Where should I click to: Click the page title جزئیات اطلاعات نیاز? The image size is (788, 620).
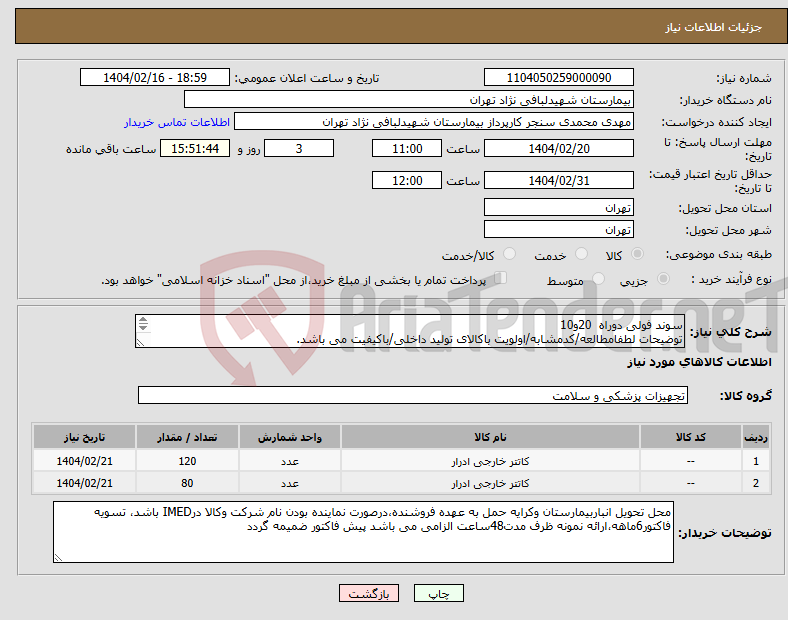(x=714, y=27)
